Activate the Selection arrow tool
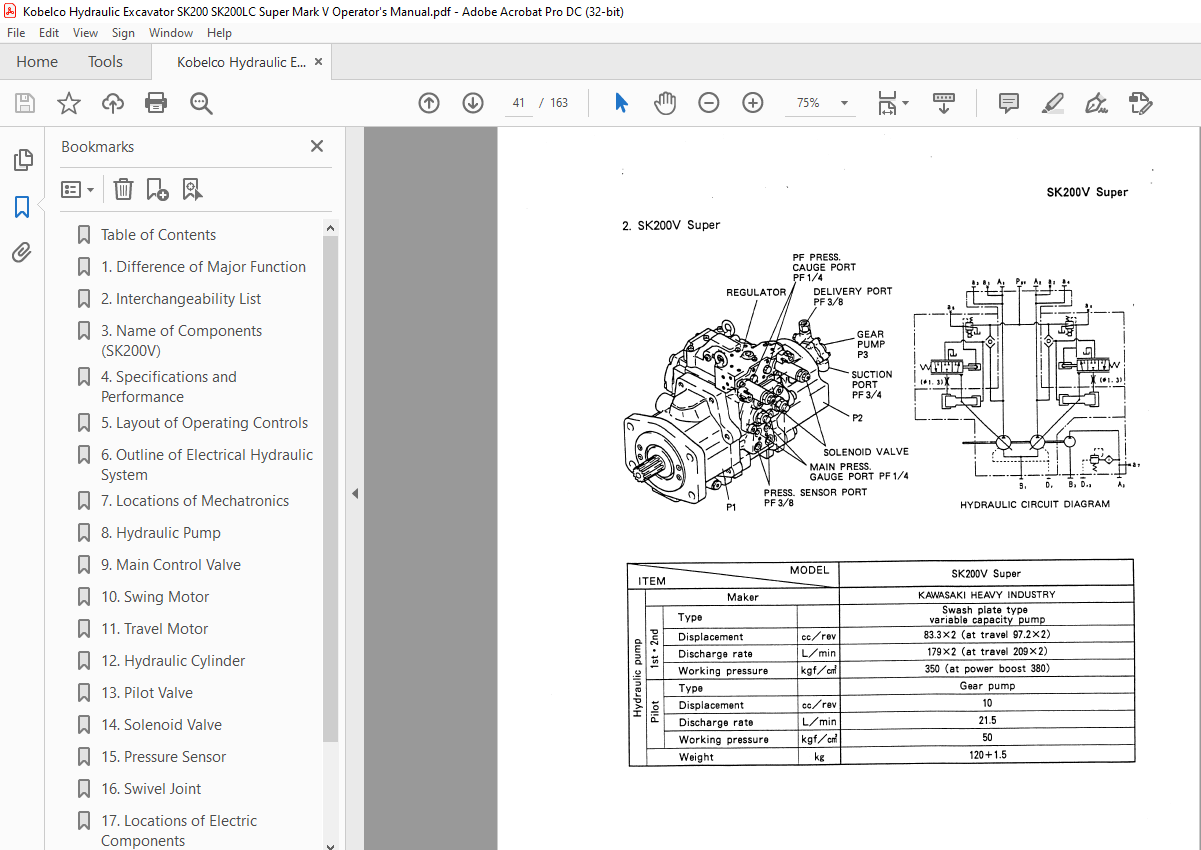Viewport: 1201px width, 850px height. [621, 103]
